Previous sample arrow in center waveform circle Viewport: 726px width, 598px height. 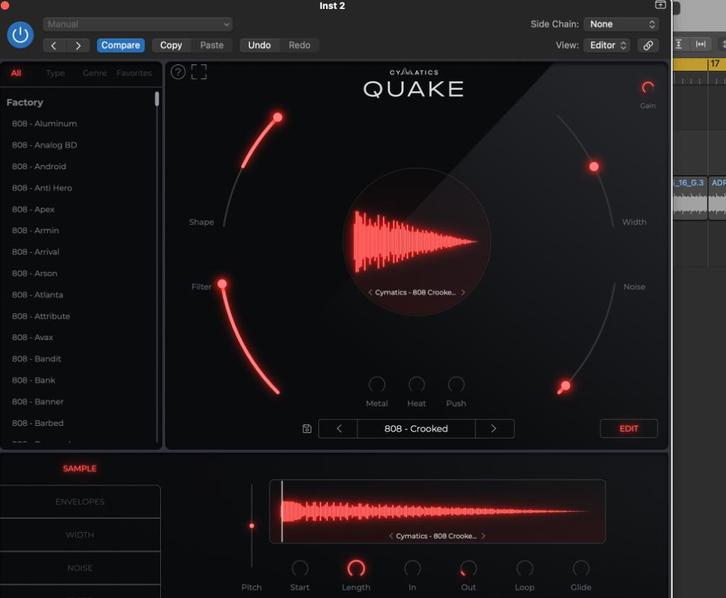(370, 293)
